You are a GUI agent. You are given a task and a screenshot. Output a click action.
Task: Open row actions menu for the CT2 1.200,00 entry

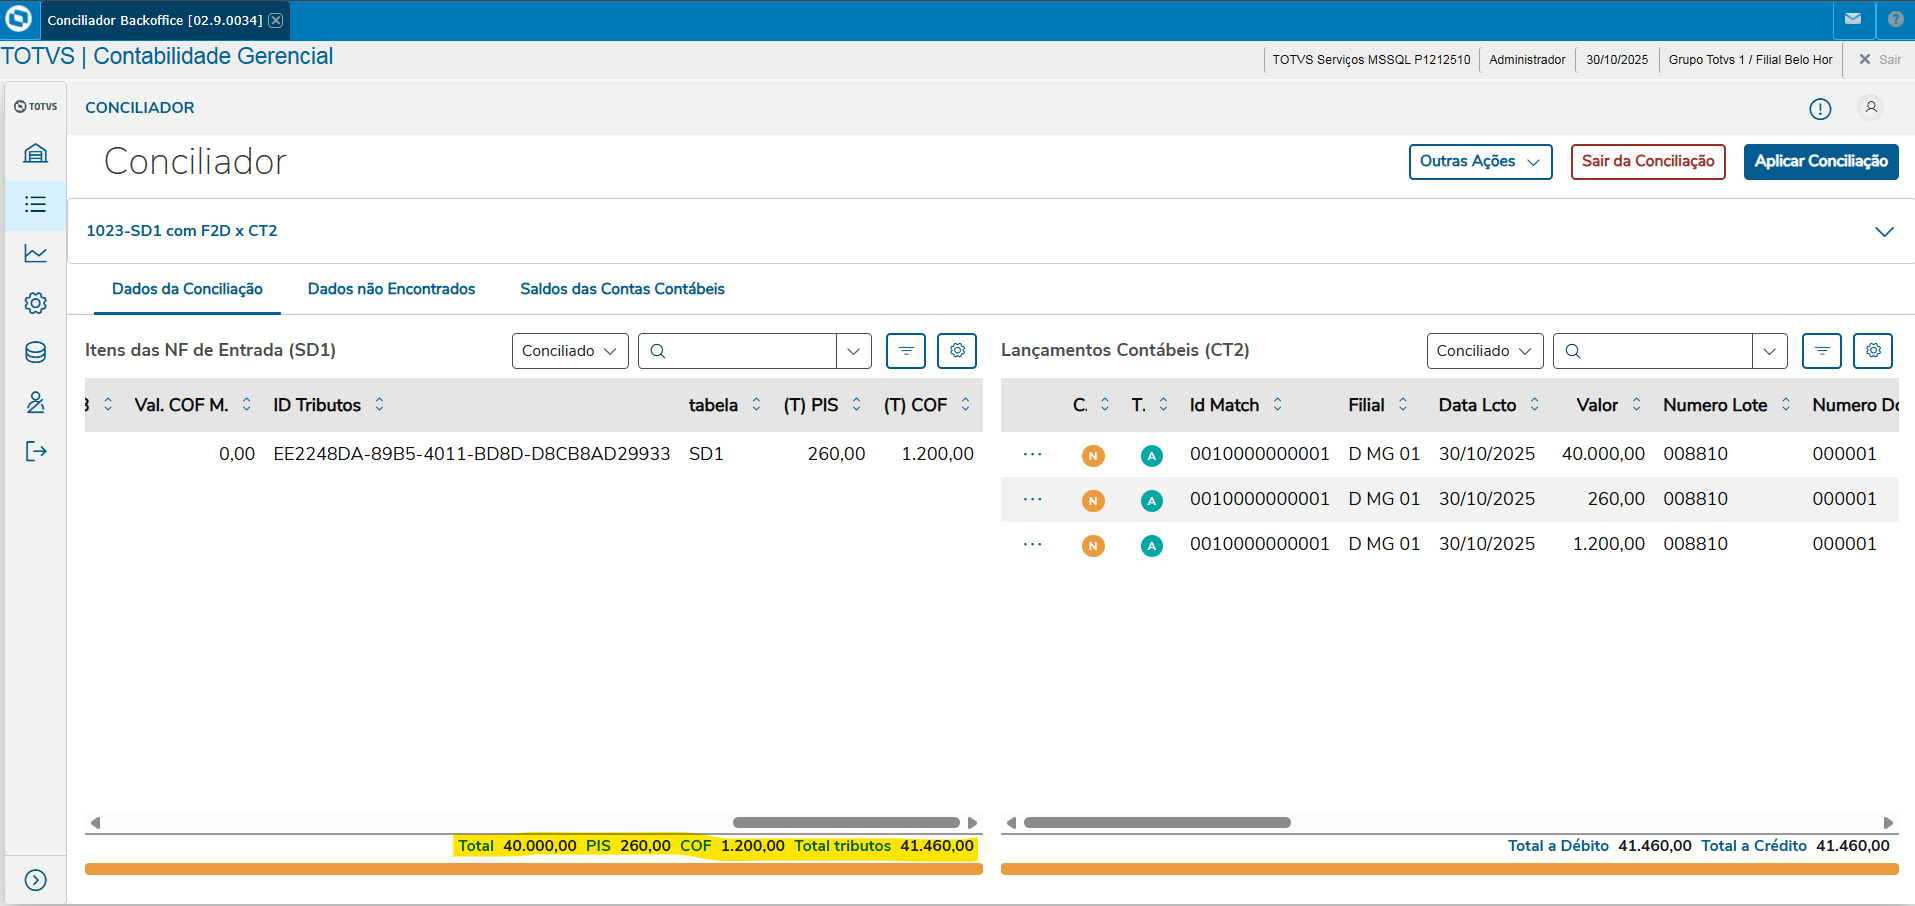(x=1033, y=545)
